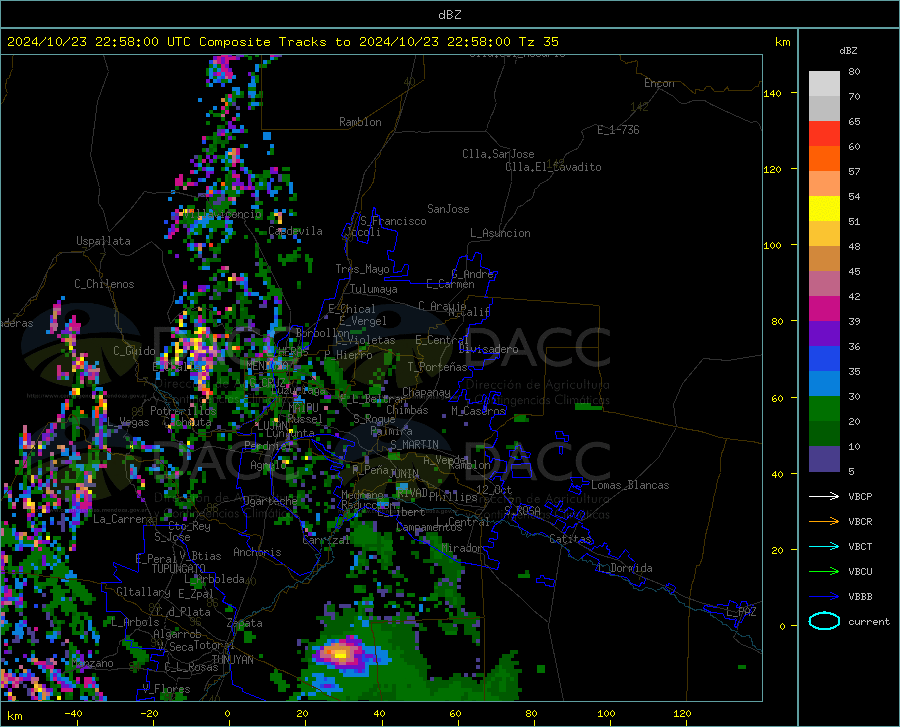This screenshot has height=727, width=900.
Task: Click the TUPUNGATO map label
Action: pos(179,569)
